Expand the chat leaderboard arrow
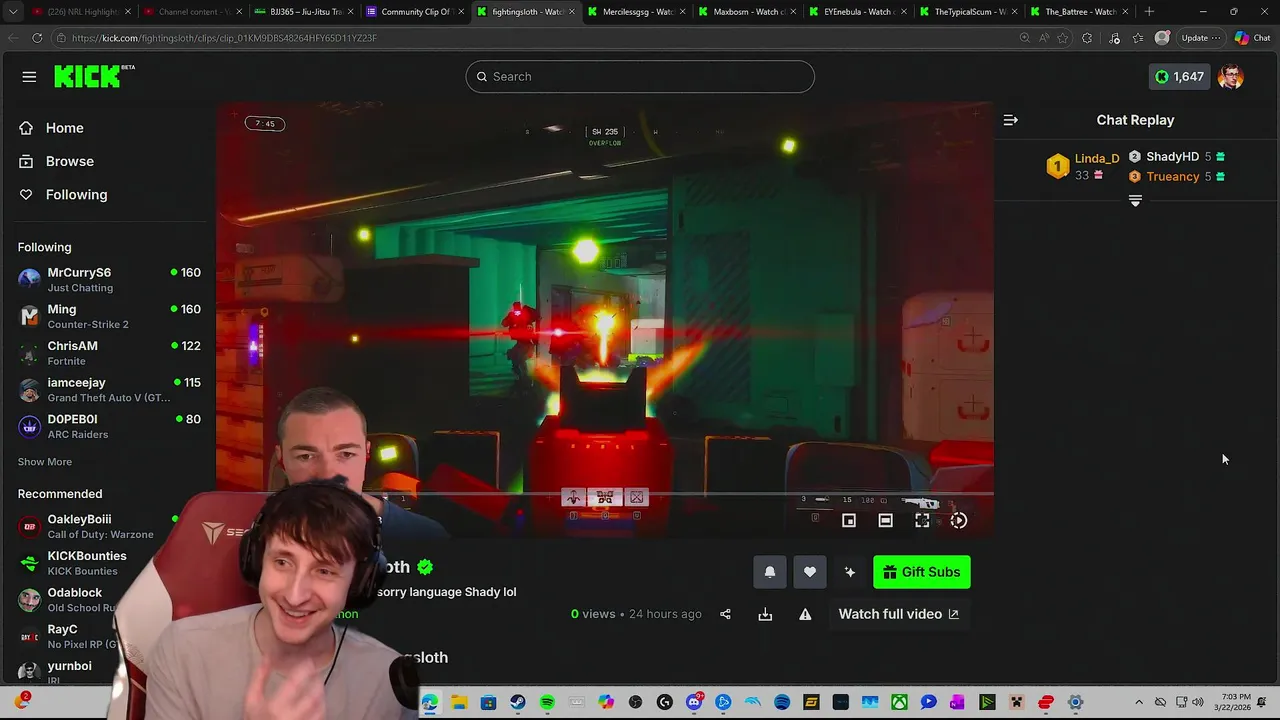This screenshot has height=720, width=1280. coord(1135,201)
